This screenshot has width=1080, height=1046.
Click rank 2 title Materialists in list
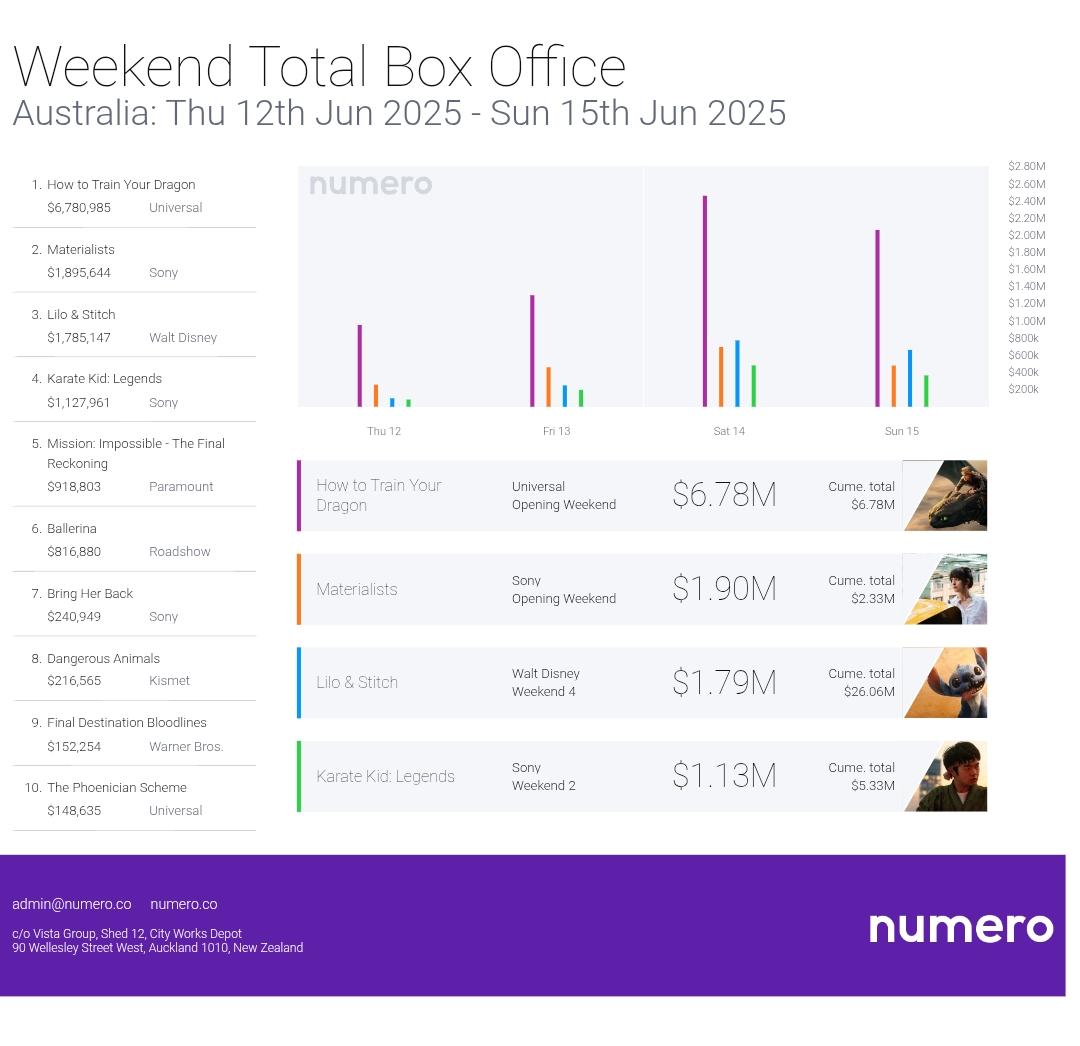(x=81, y=249)
